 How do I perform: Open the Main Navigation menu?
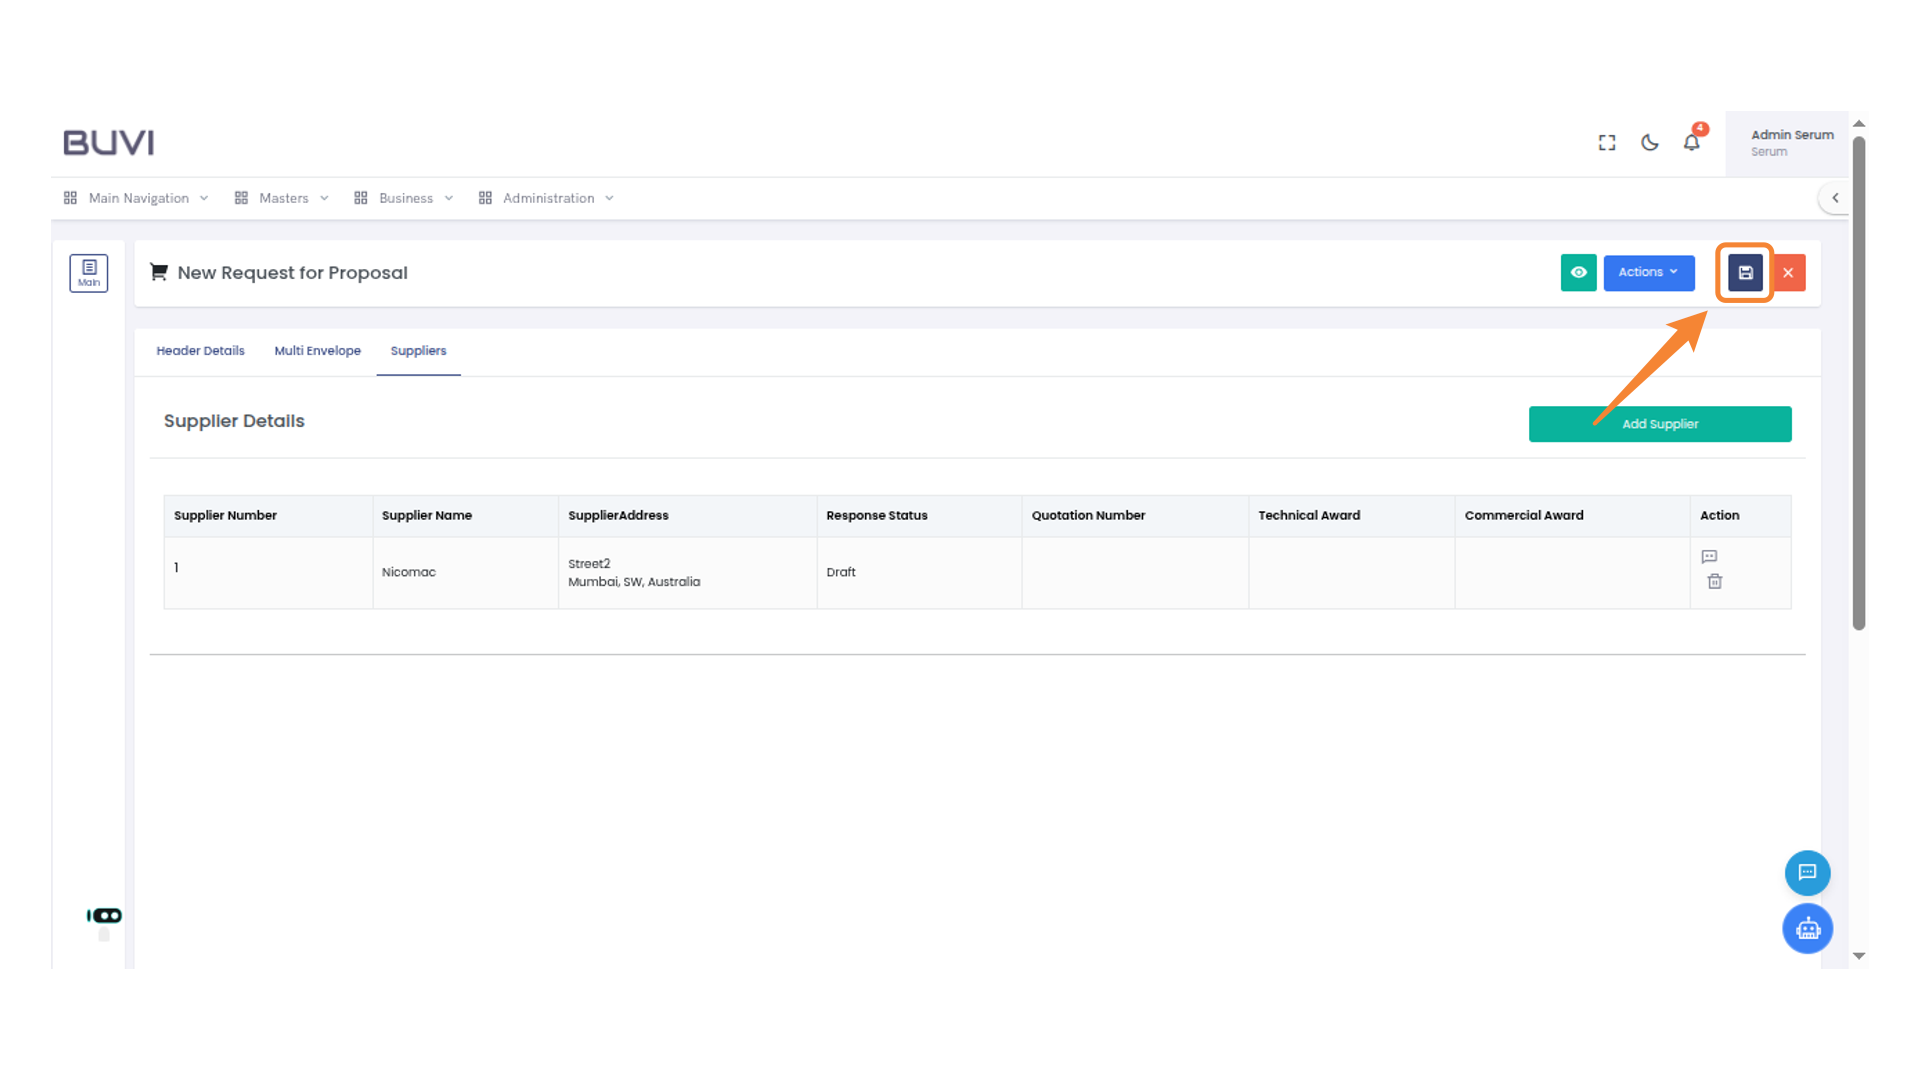(x=137, y=198)
